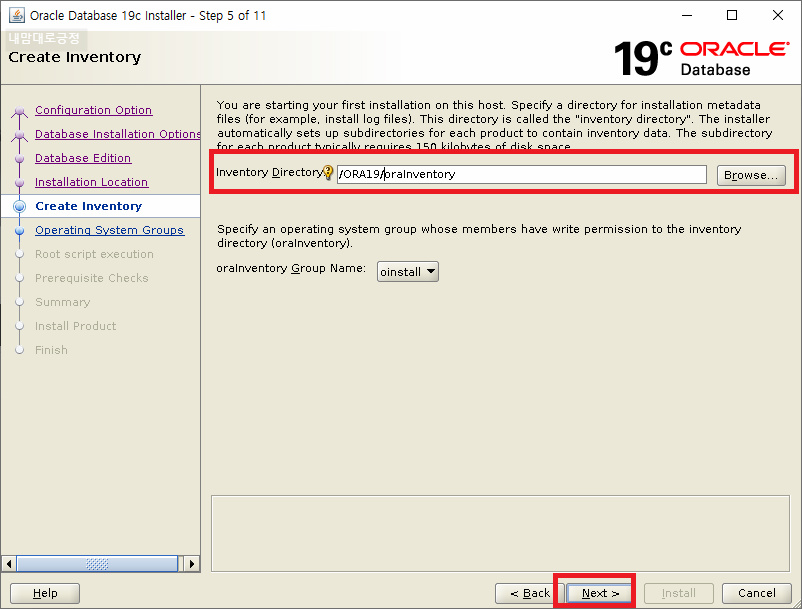The width and height of the screenshot is (802, 609).
Task: Click the Install Product step text
Action: [x=75, y=326]
